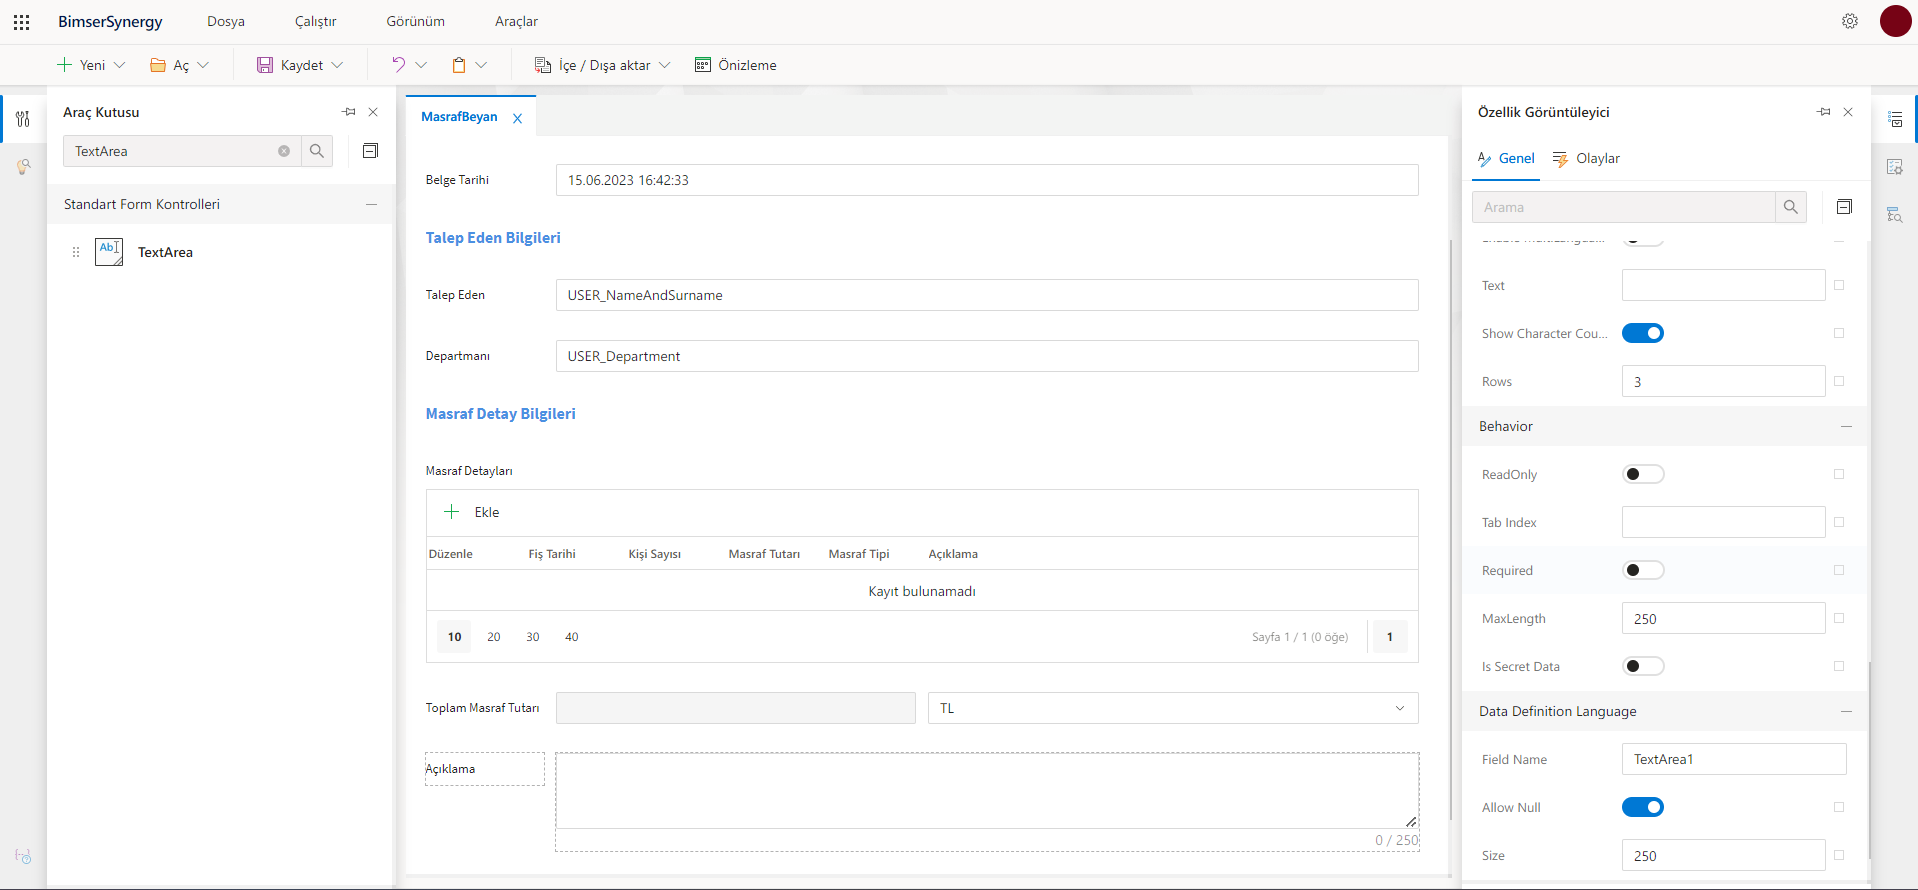Screen dimensions: 1918x890
Task: Click the Aç folder icon
Action: pyautogui.click(x=158, y=65)
